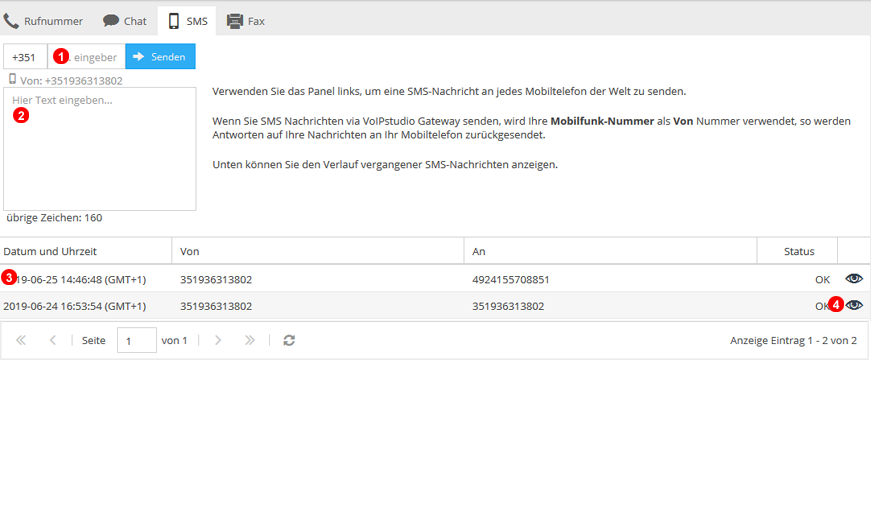Click 'von 1' page count text
871x516 pixels.
[174, 340]
